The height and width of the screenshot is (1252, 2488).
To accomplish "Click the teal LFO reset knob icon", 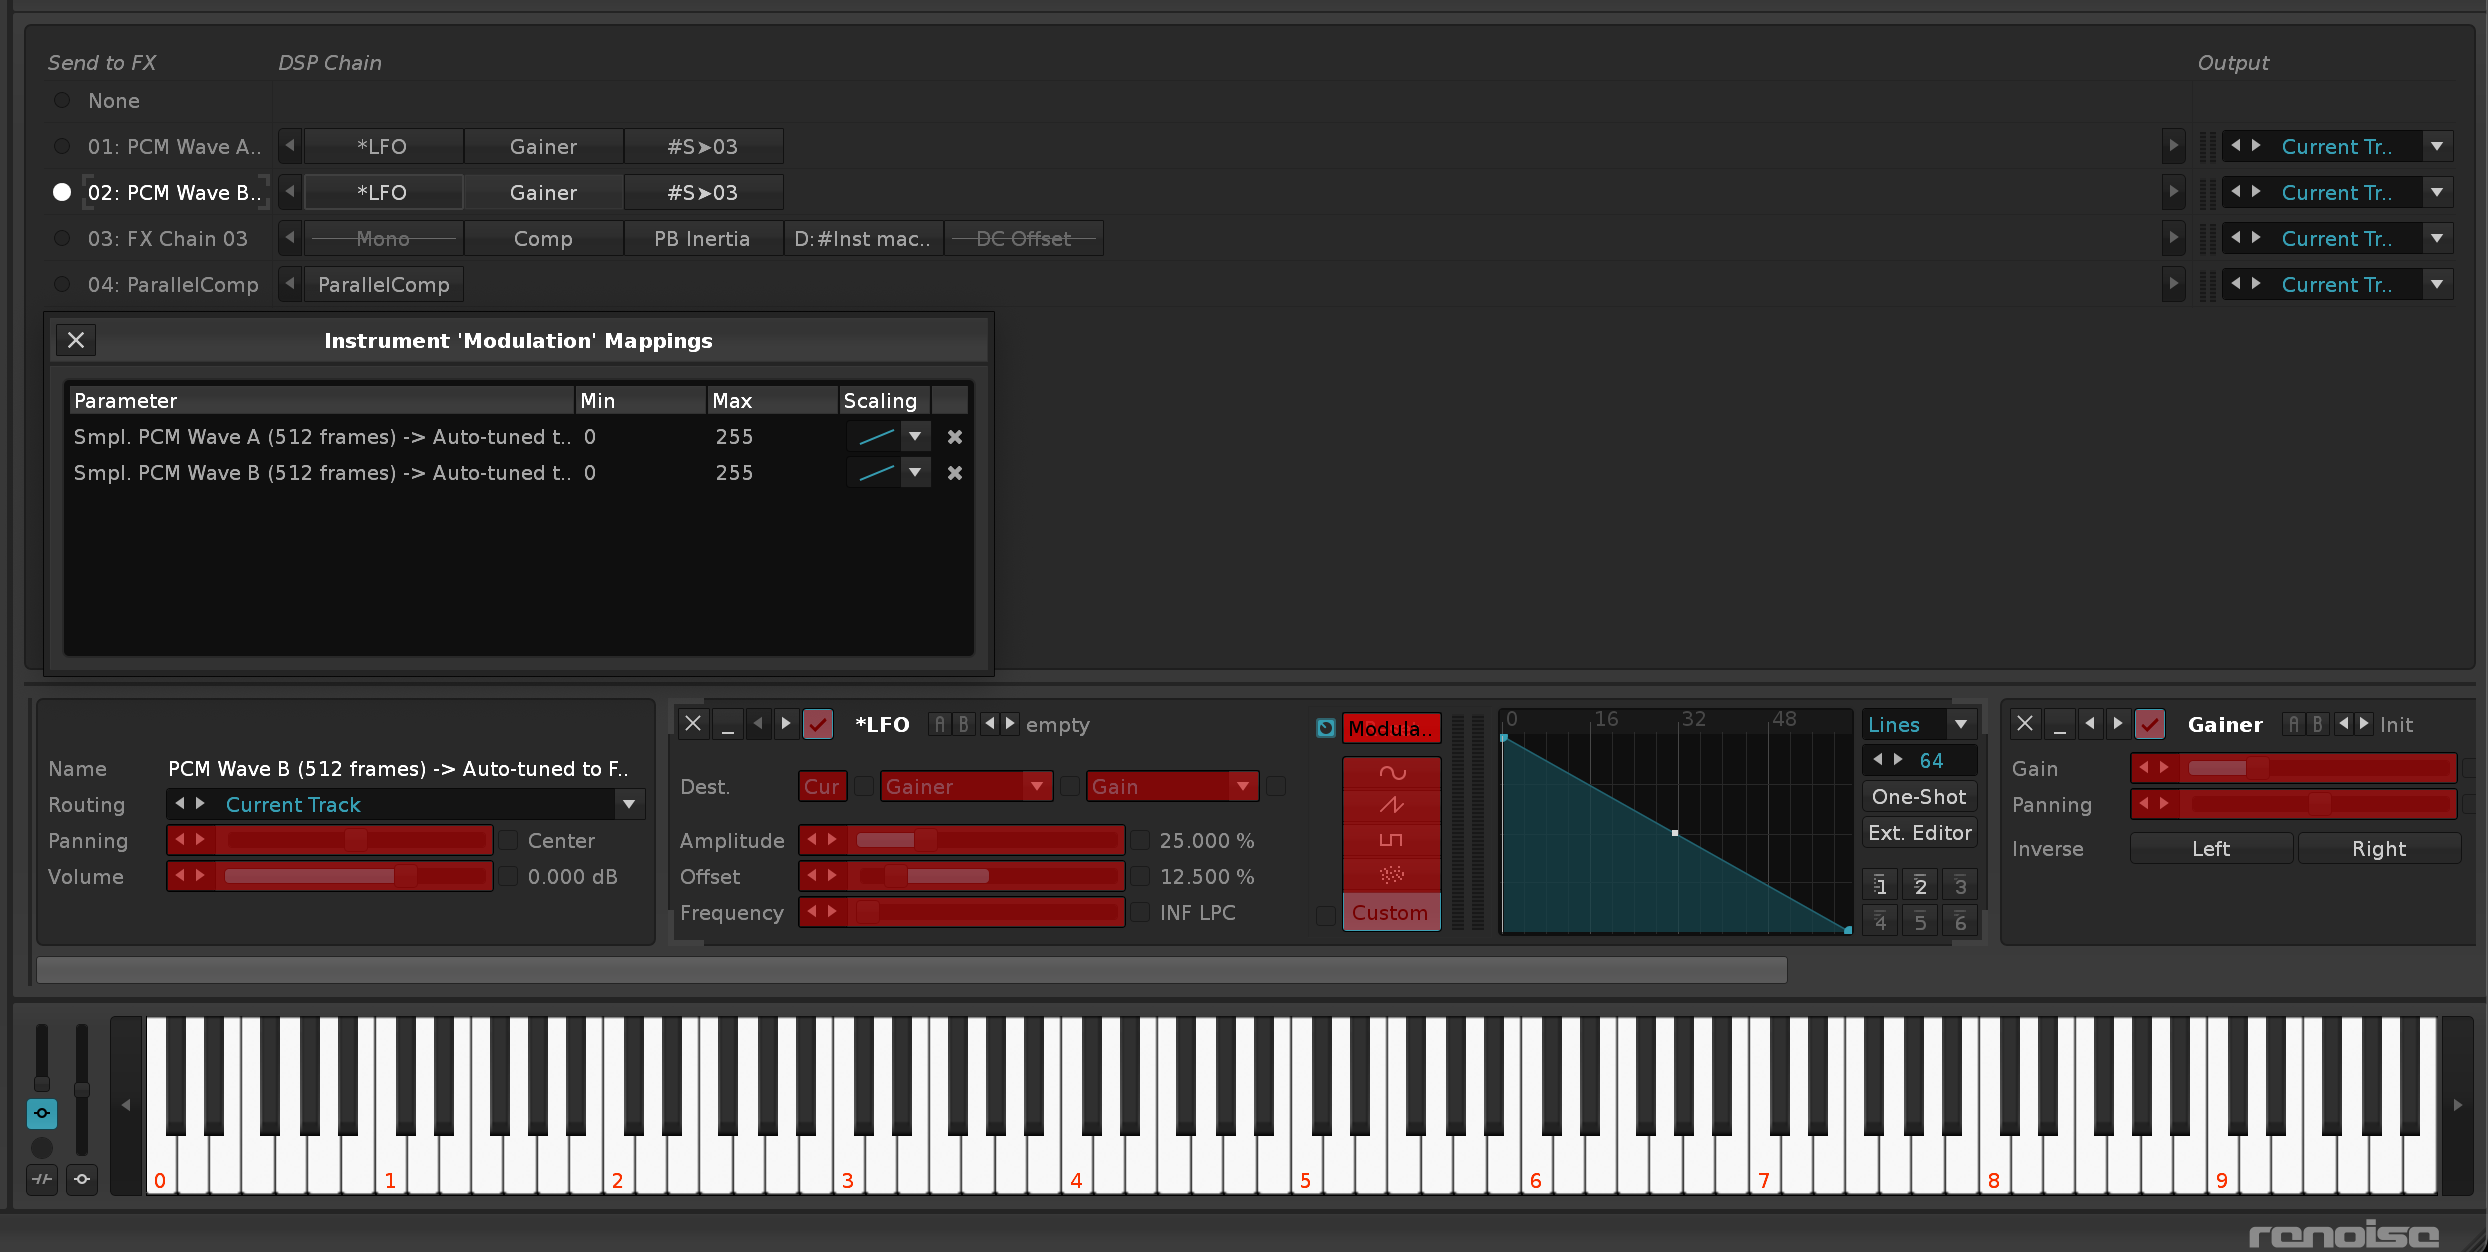I will point(1326,728).
